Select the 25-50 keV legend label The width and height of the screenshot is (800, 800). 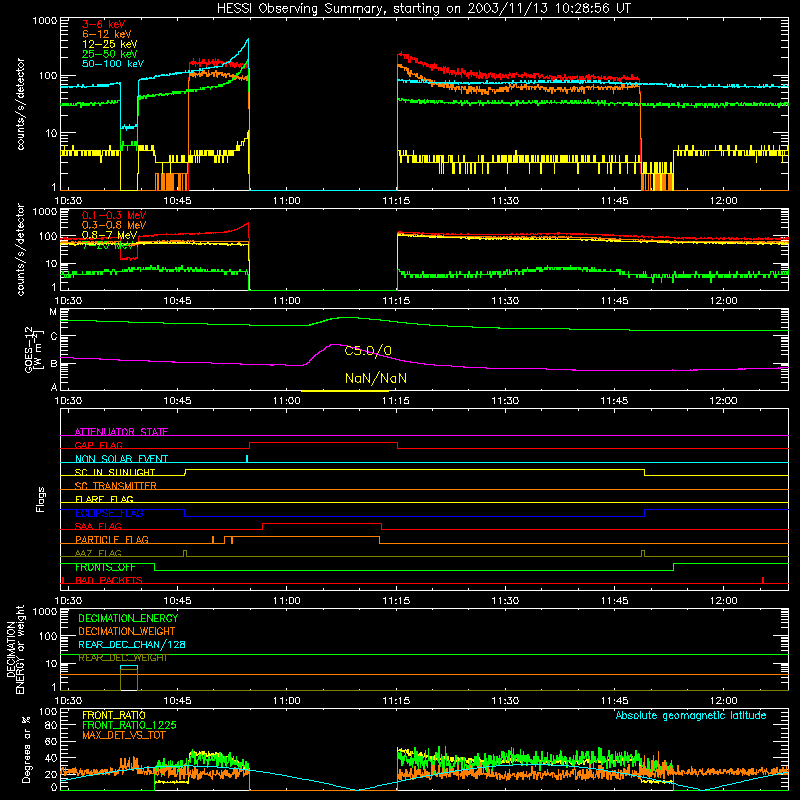click(x=110, y=54)
